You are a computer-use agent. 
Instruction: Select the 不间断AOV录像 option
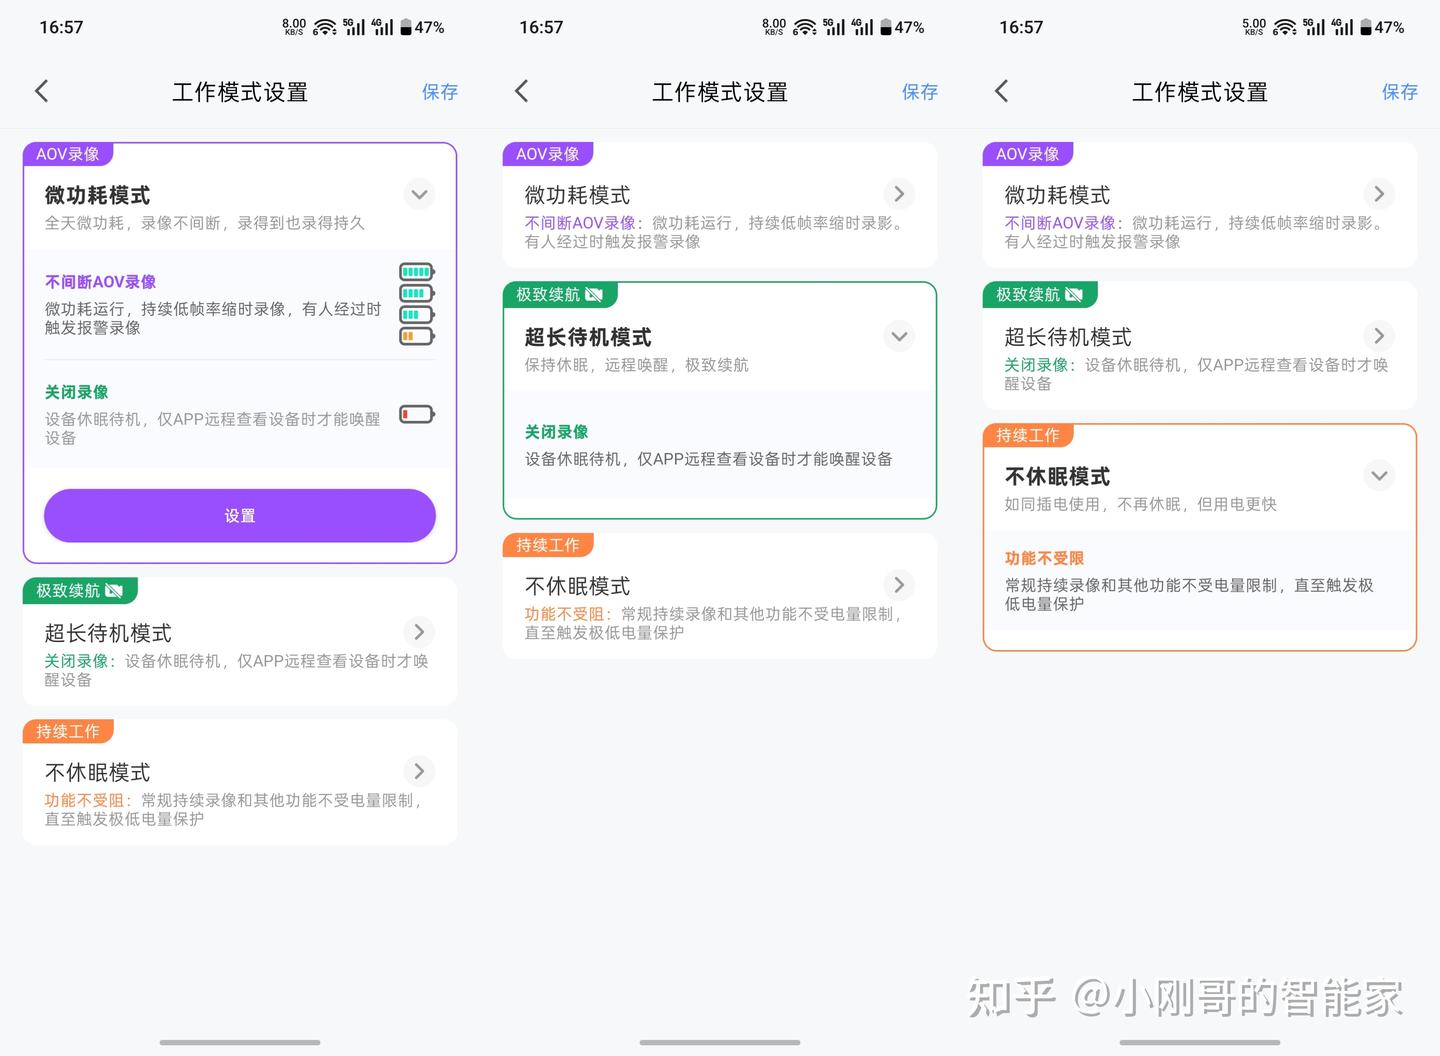240,305
